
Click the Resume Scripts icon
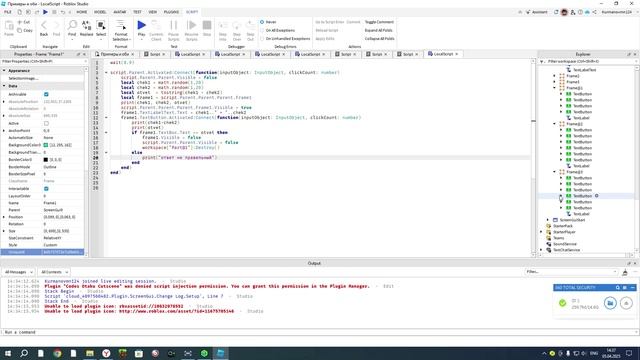(191, 25)
